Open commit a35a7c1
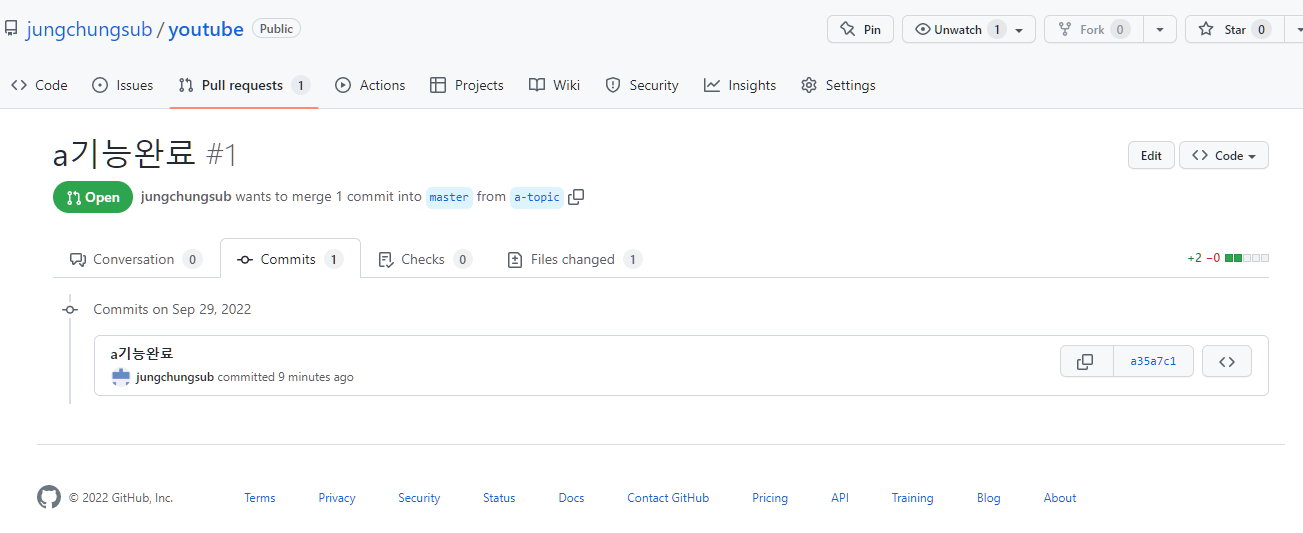 pos(1153,361)
